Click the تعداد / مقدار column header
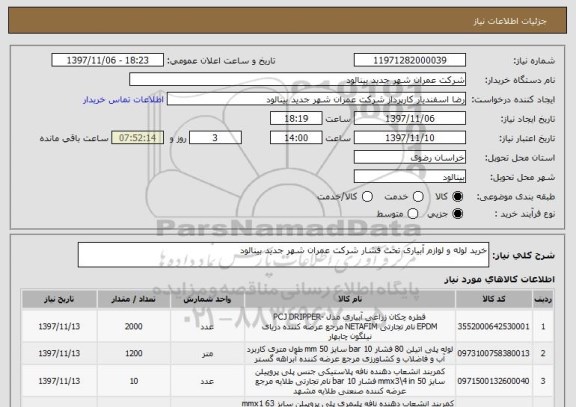This screenshot has width=576, height=407. coord(134,299)
